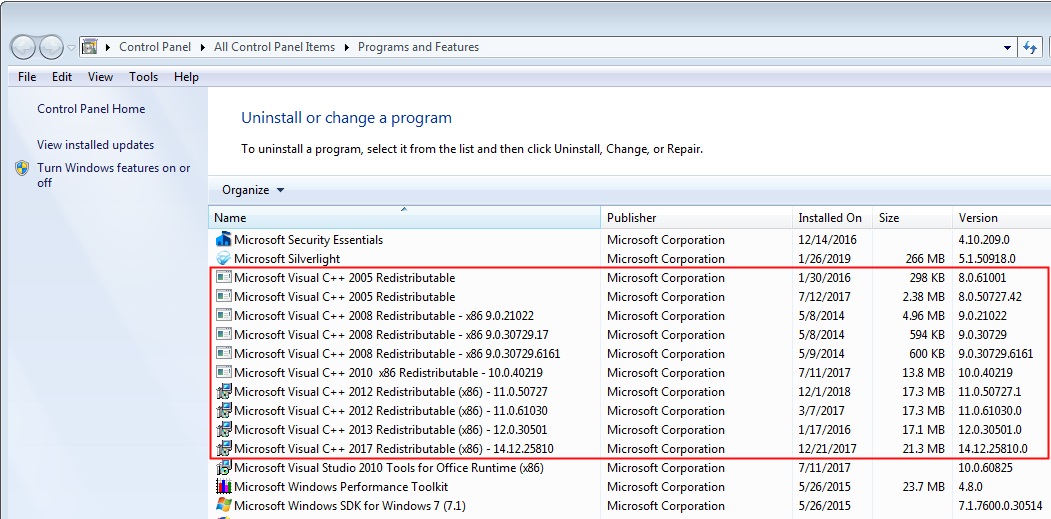
Task: Click install date '1/26/2019' for Silverlight
Action: (824, 258)
